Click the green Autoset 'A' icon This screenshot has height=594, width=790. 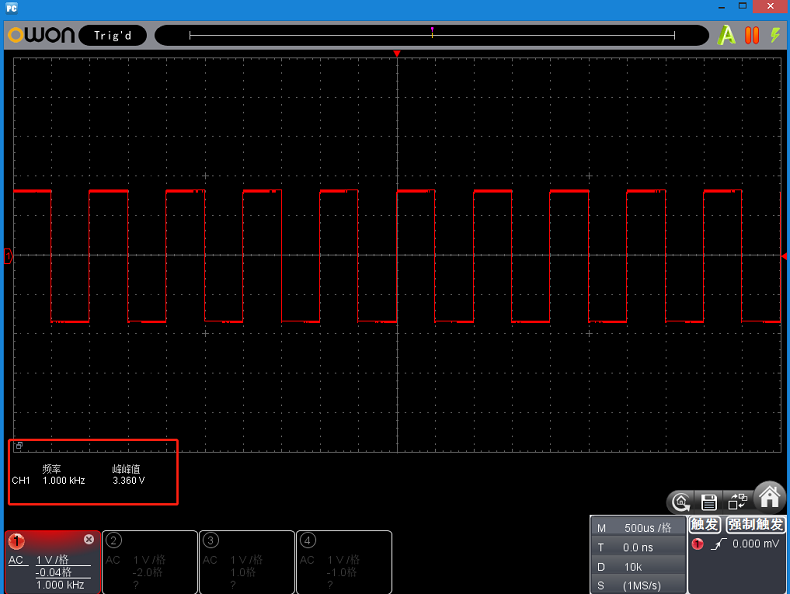(x=727, y=35)
